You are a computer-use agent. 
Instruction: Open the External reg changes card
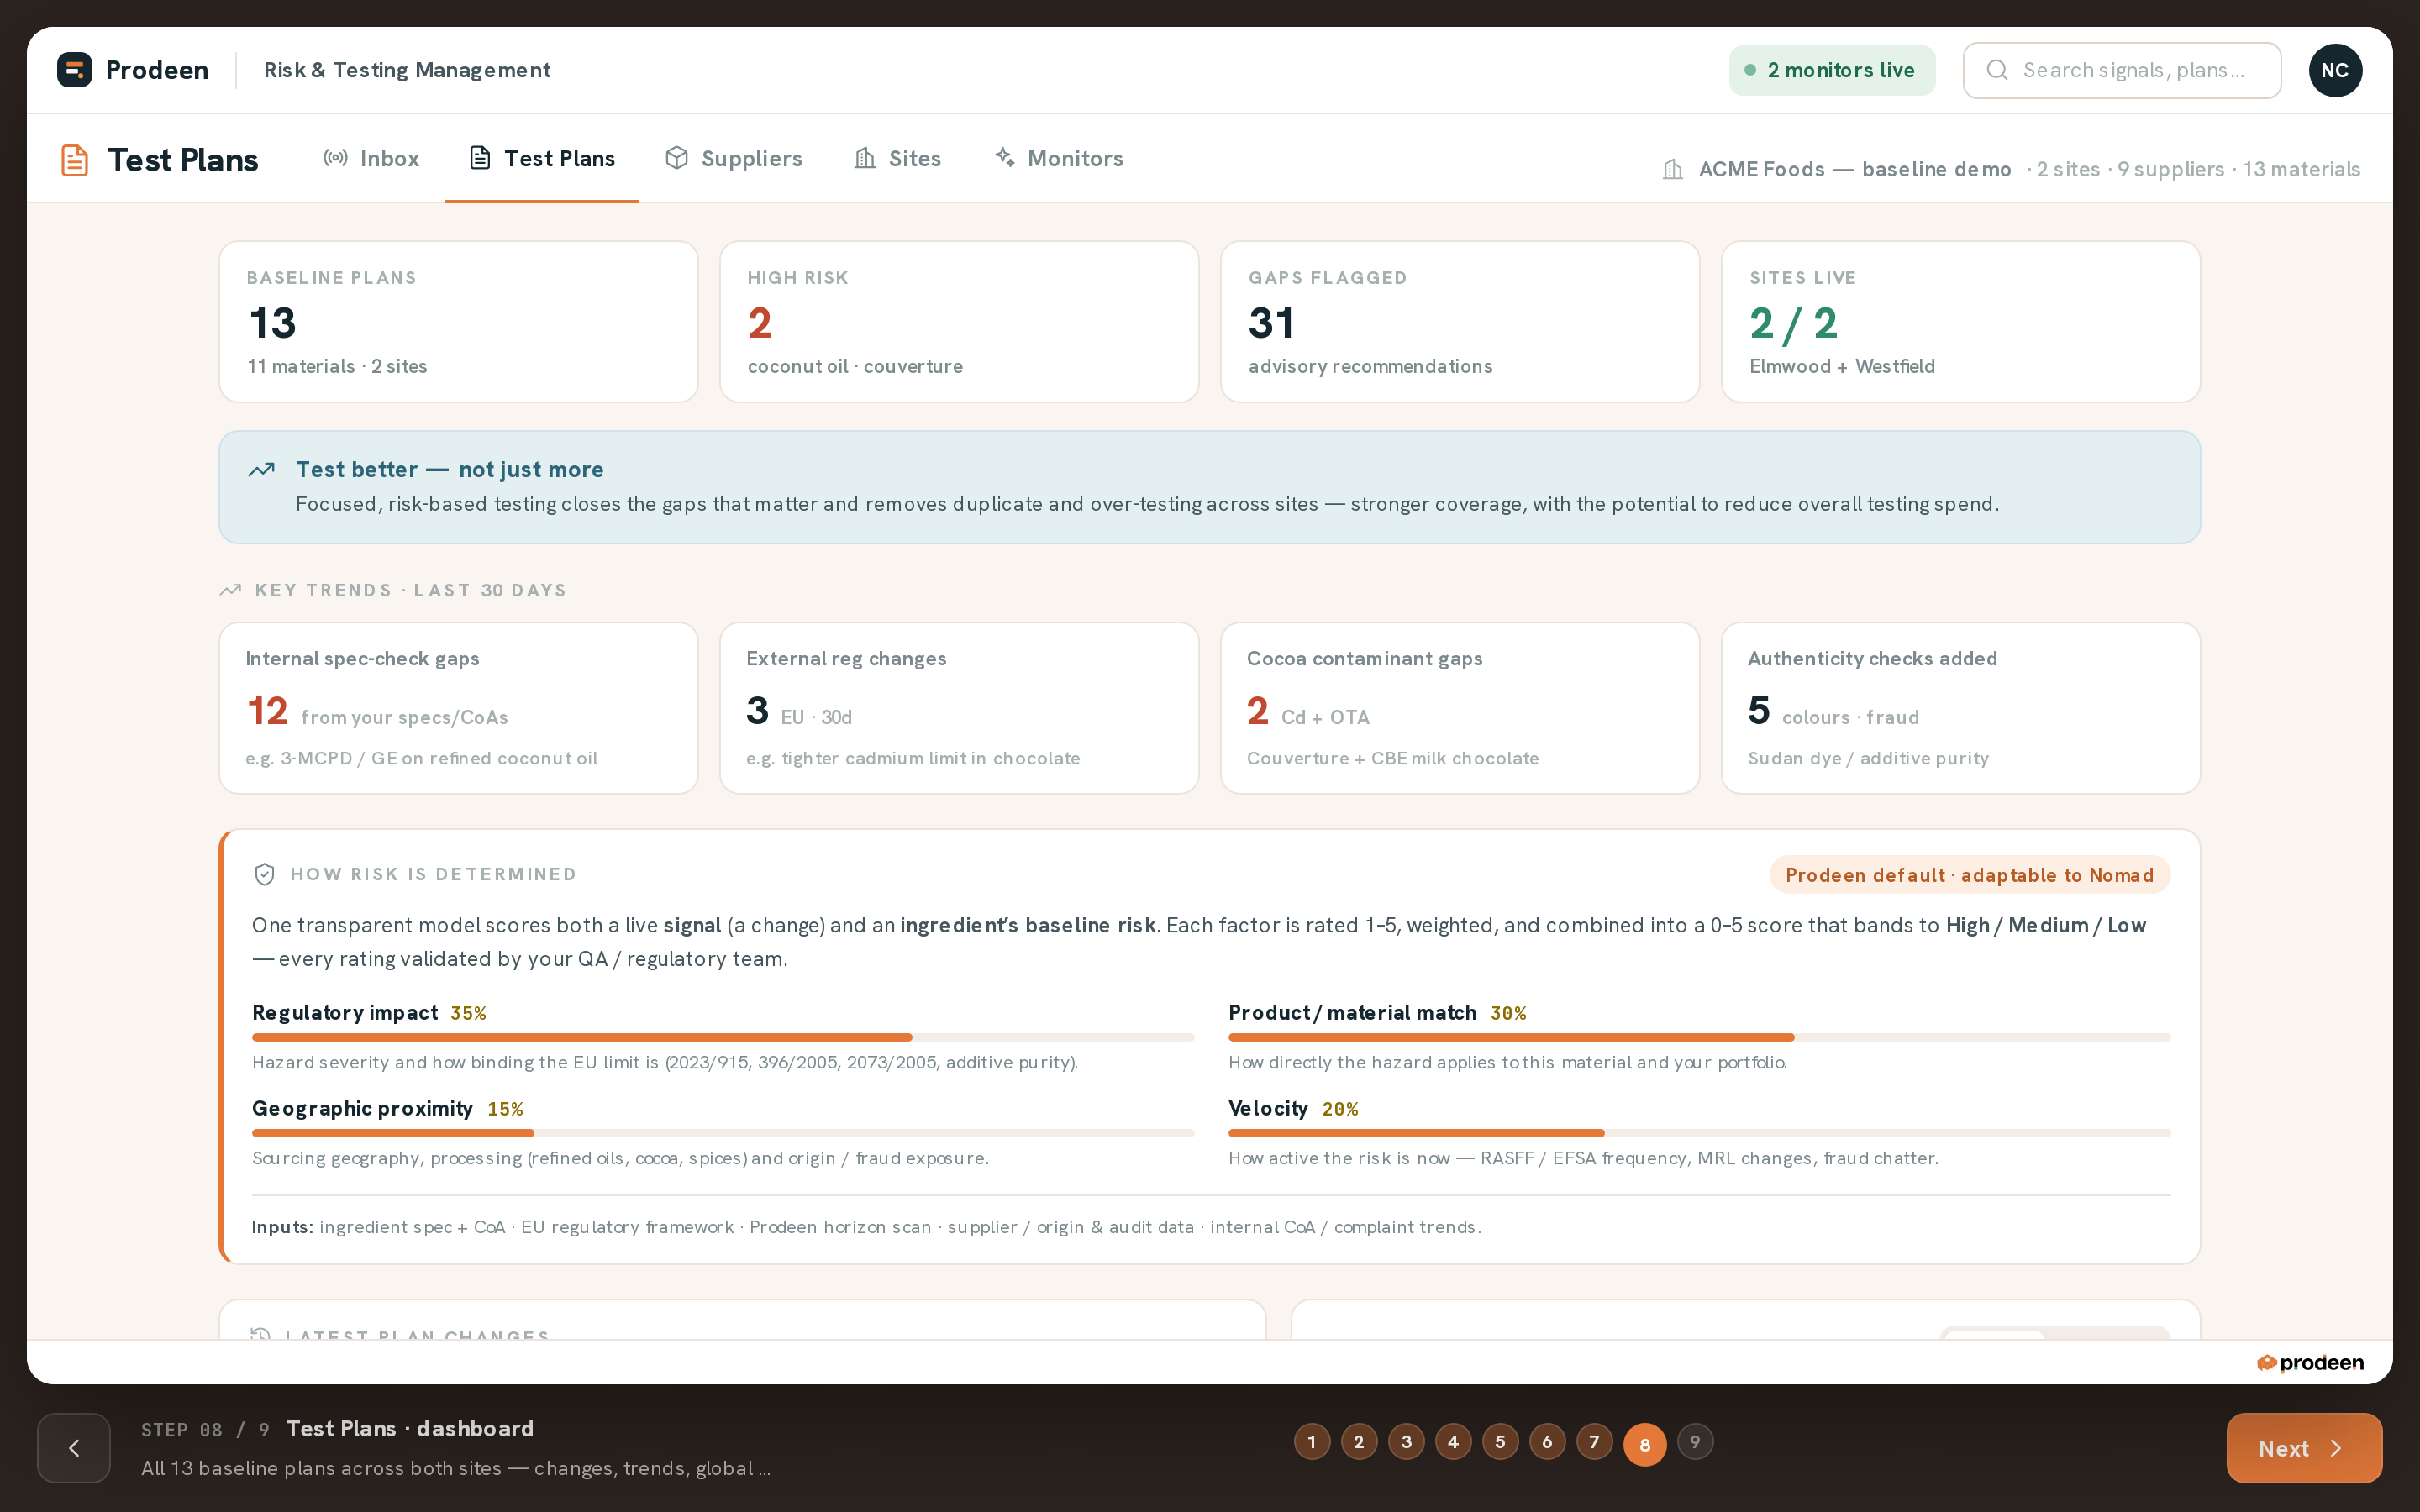(959, 708)
